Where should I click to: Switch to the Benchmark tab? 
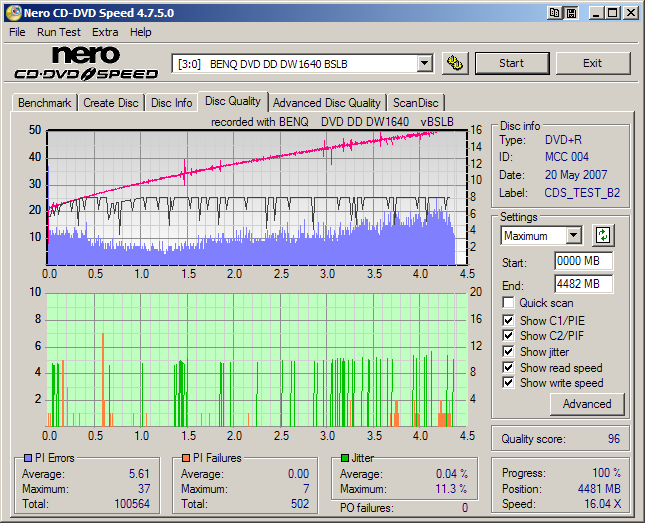45,102
